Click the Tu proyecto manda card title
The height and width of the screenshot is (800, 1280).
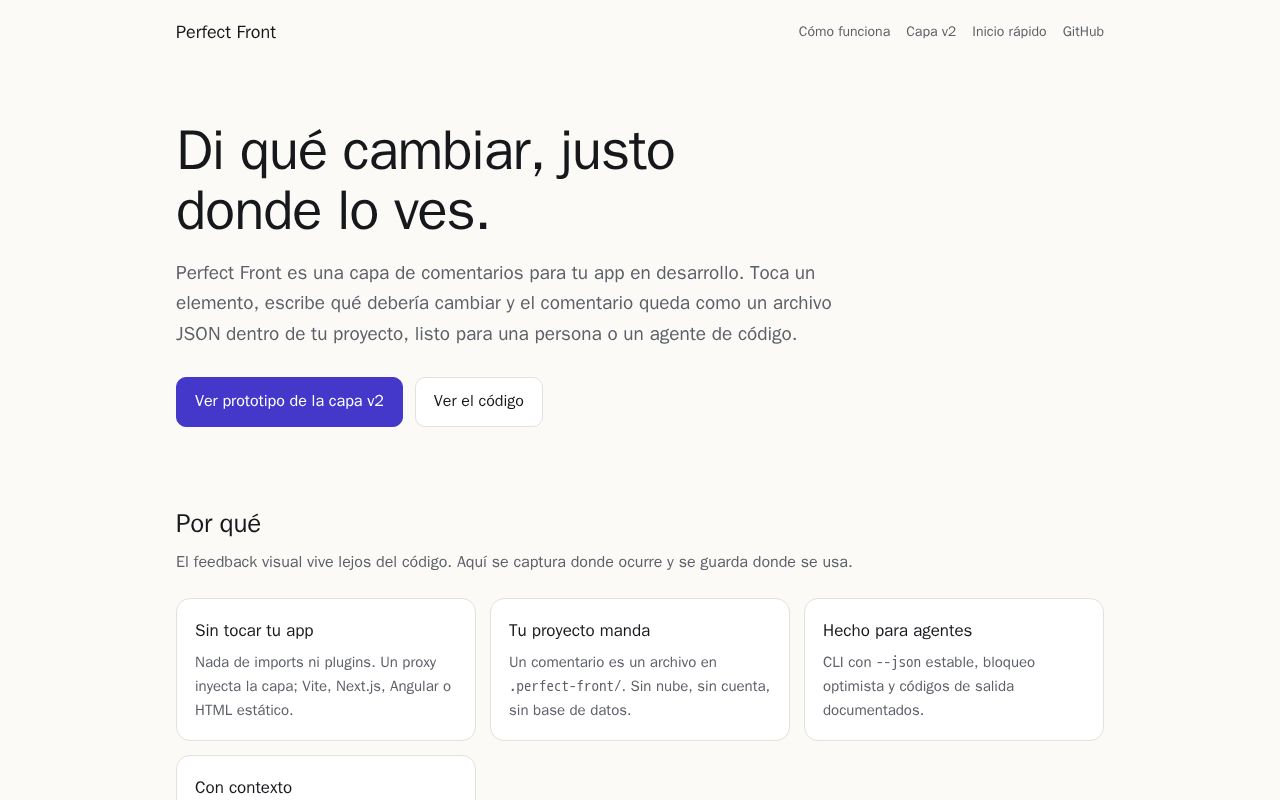pyautogui.click(x=579, y=631)
